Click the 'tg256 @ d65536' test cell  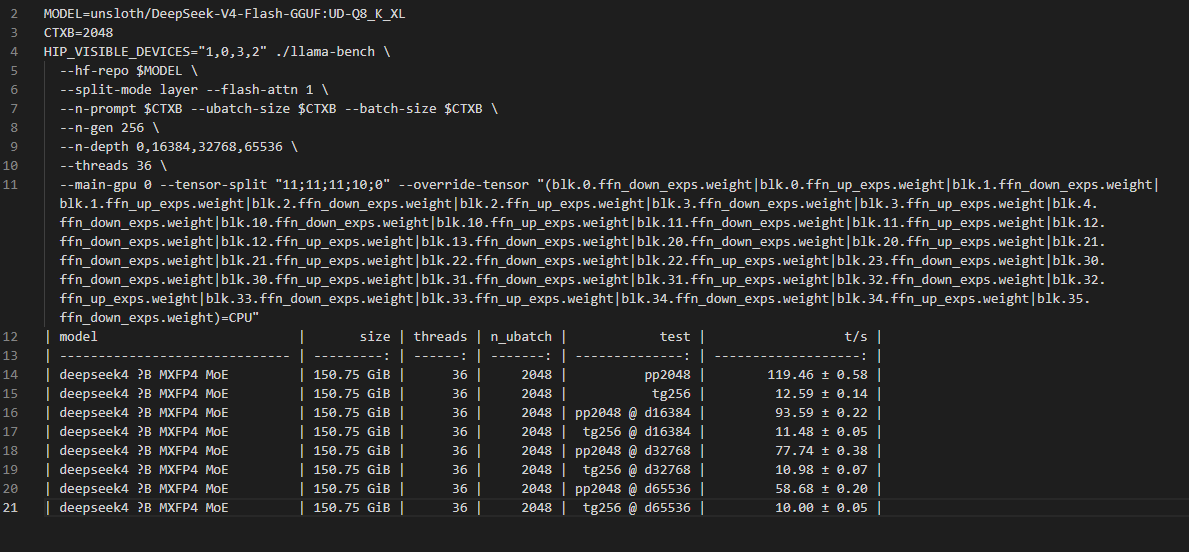637,507
